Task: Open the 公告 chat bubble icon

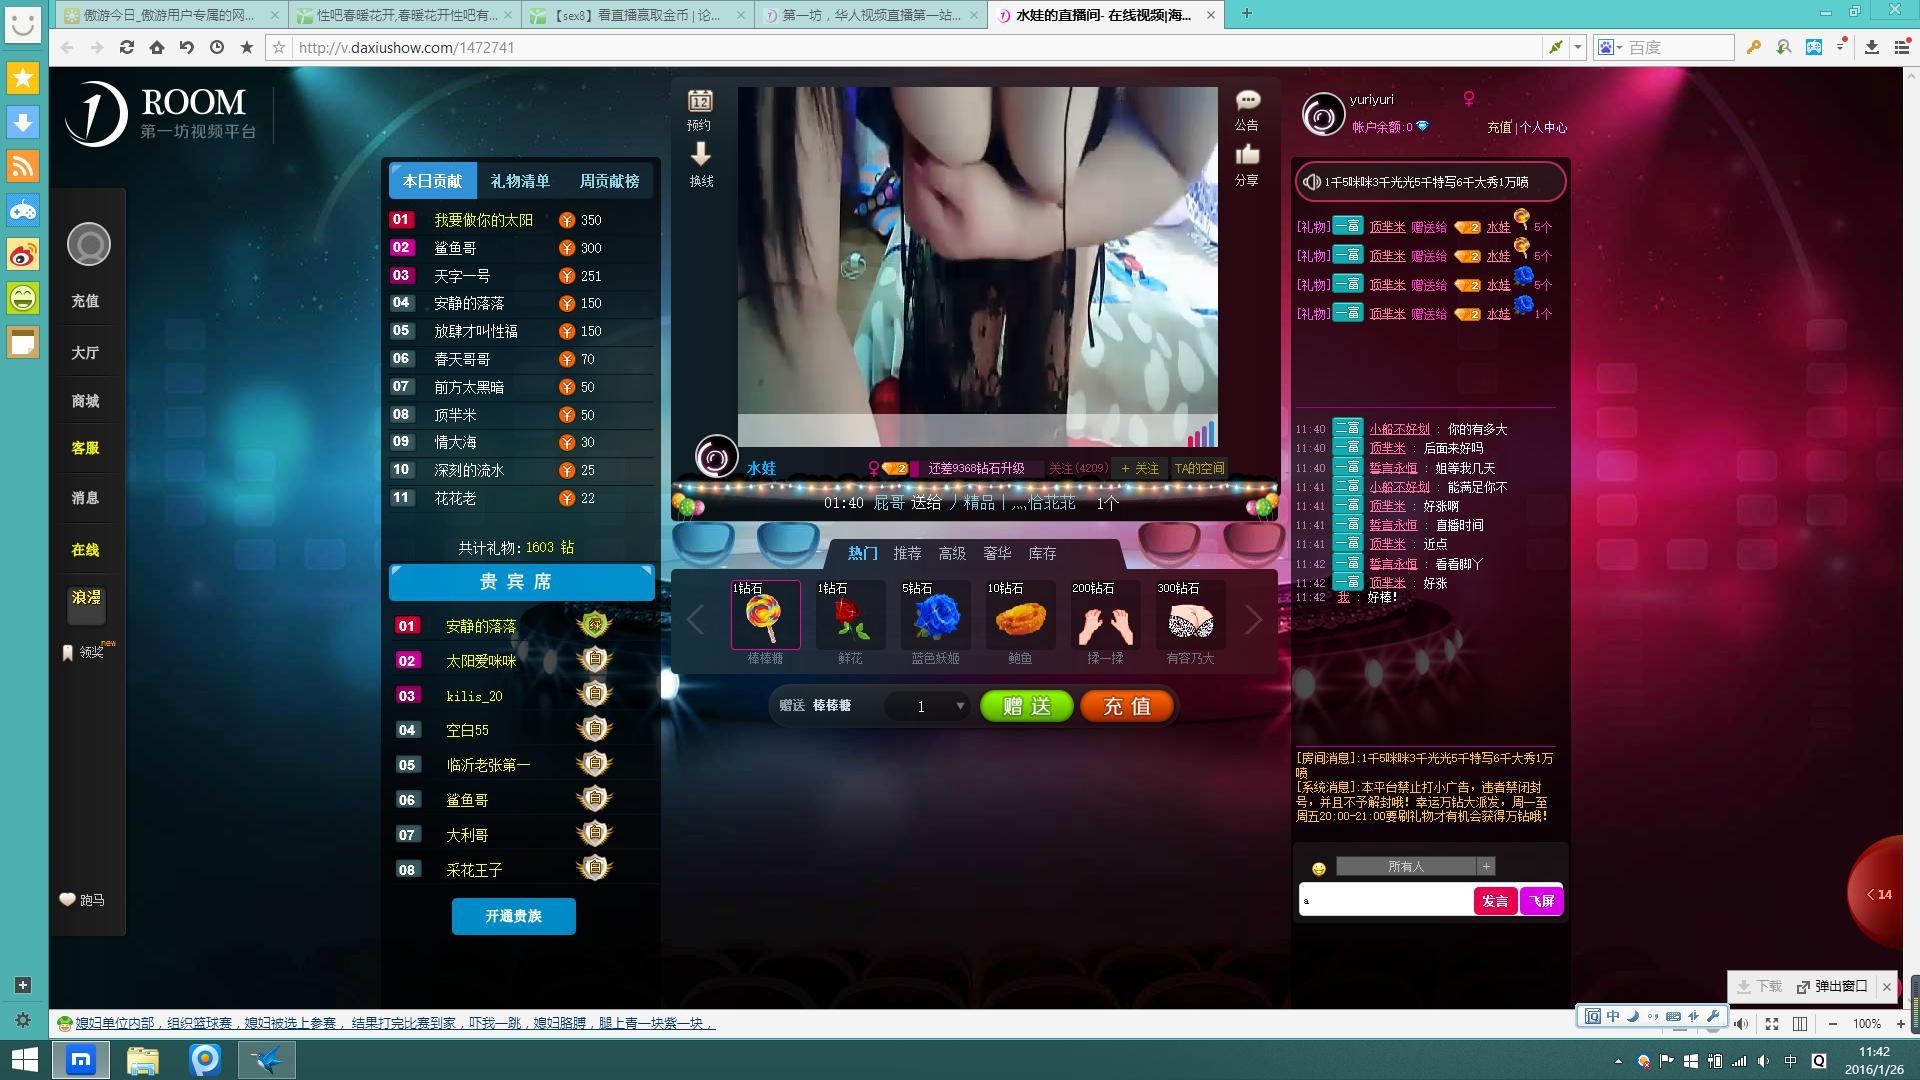Action: pyautogui.click(x=1247, y=100)
